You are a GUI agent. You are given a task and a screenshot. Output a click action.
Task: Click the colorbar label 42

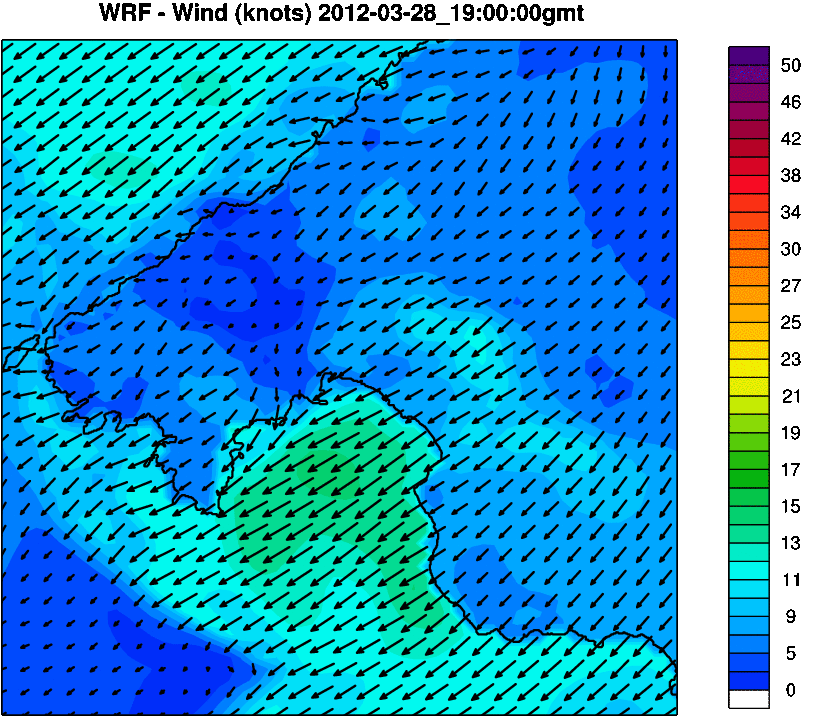(x=791, y=139)
